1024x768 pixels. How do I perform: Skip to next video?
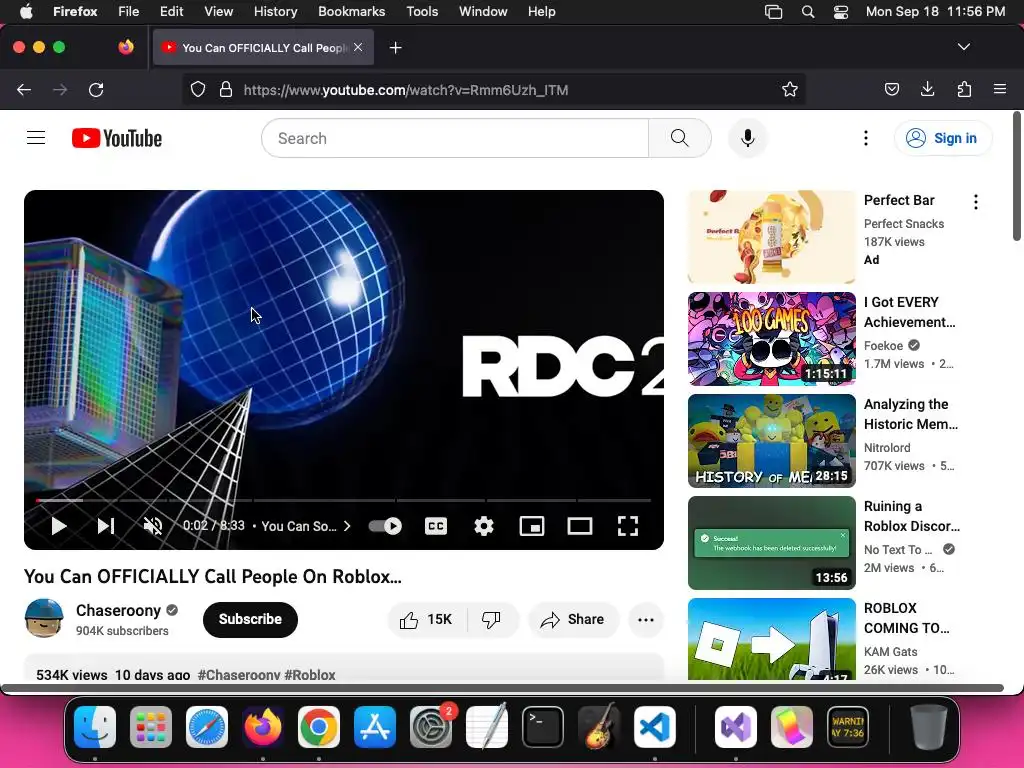pos(106,526)
